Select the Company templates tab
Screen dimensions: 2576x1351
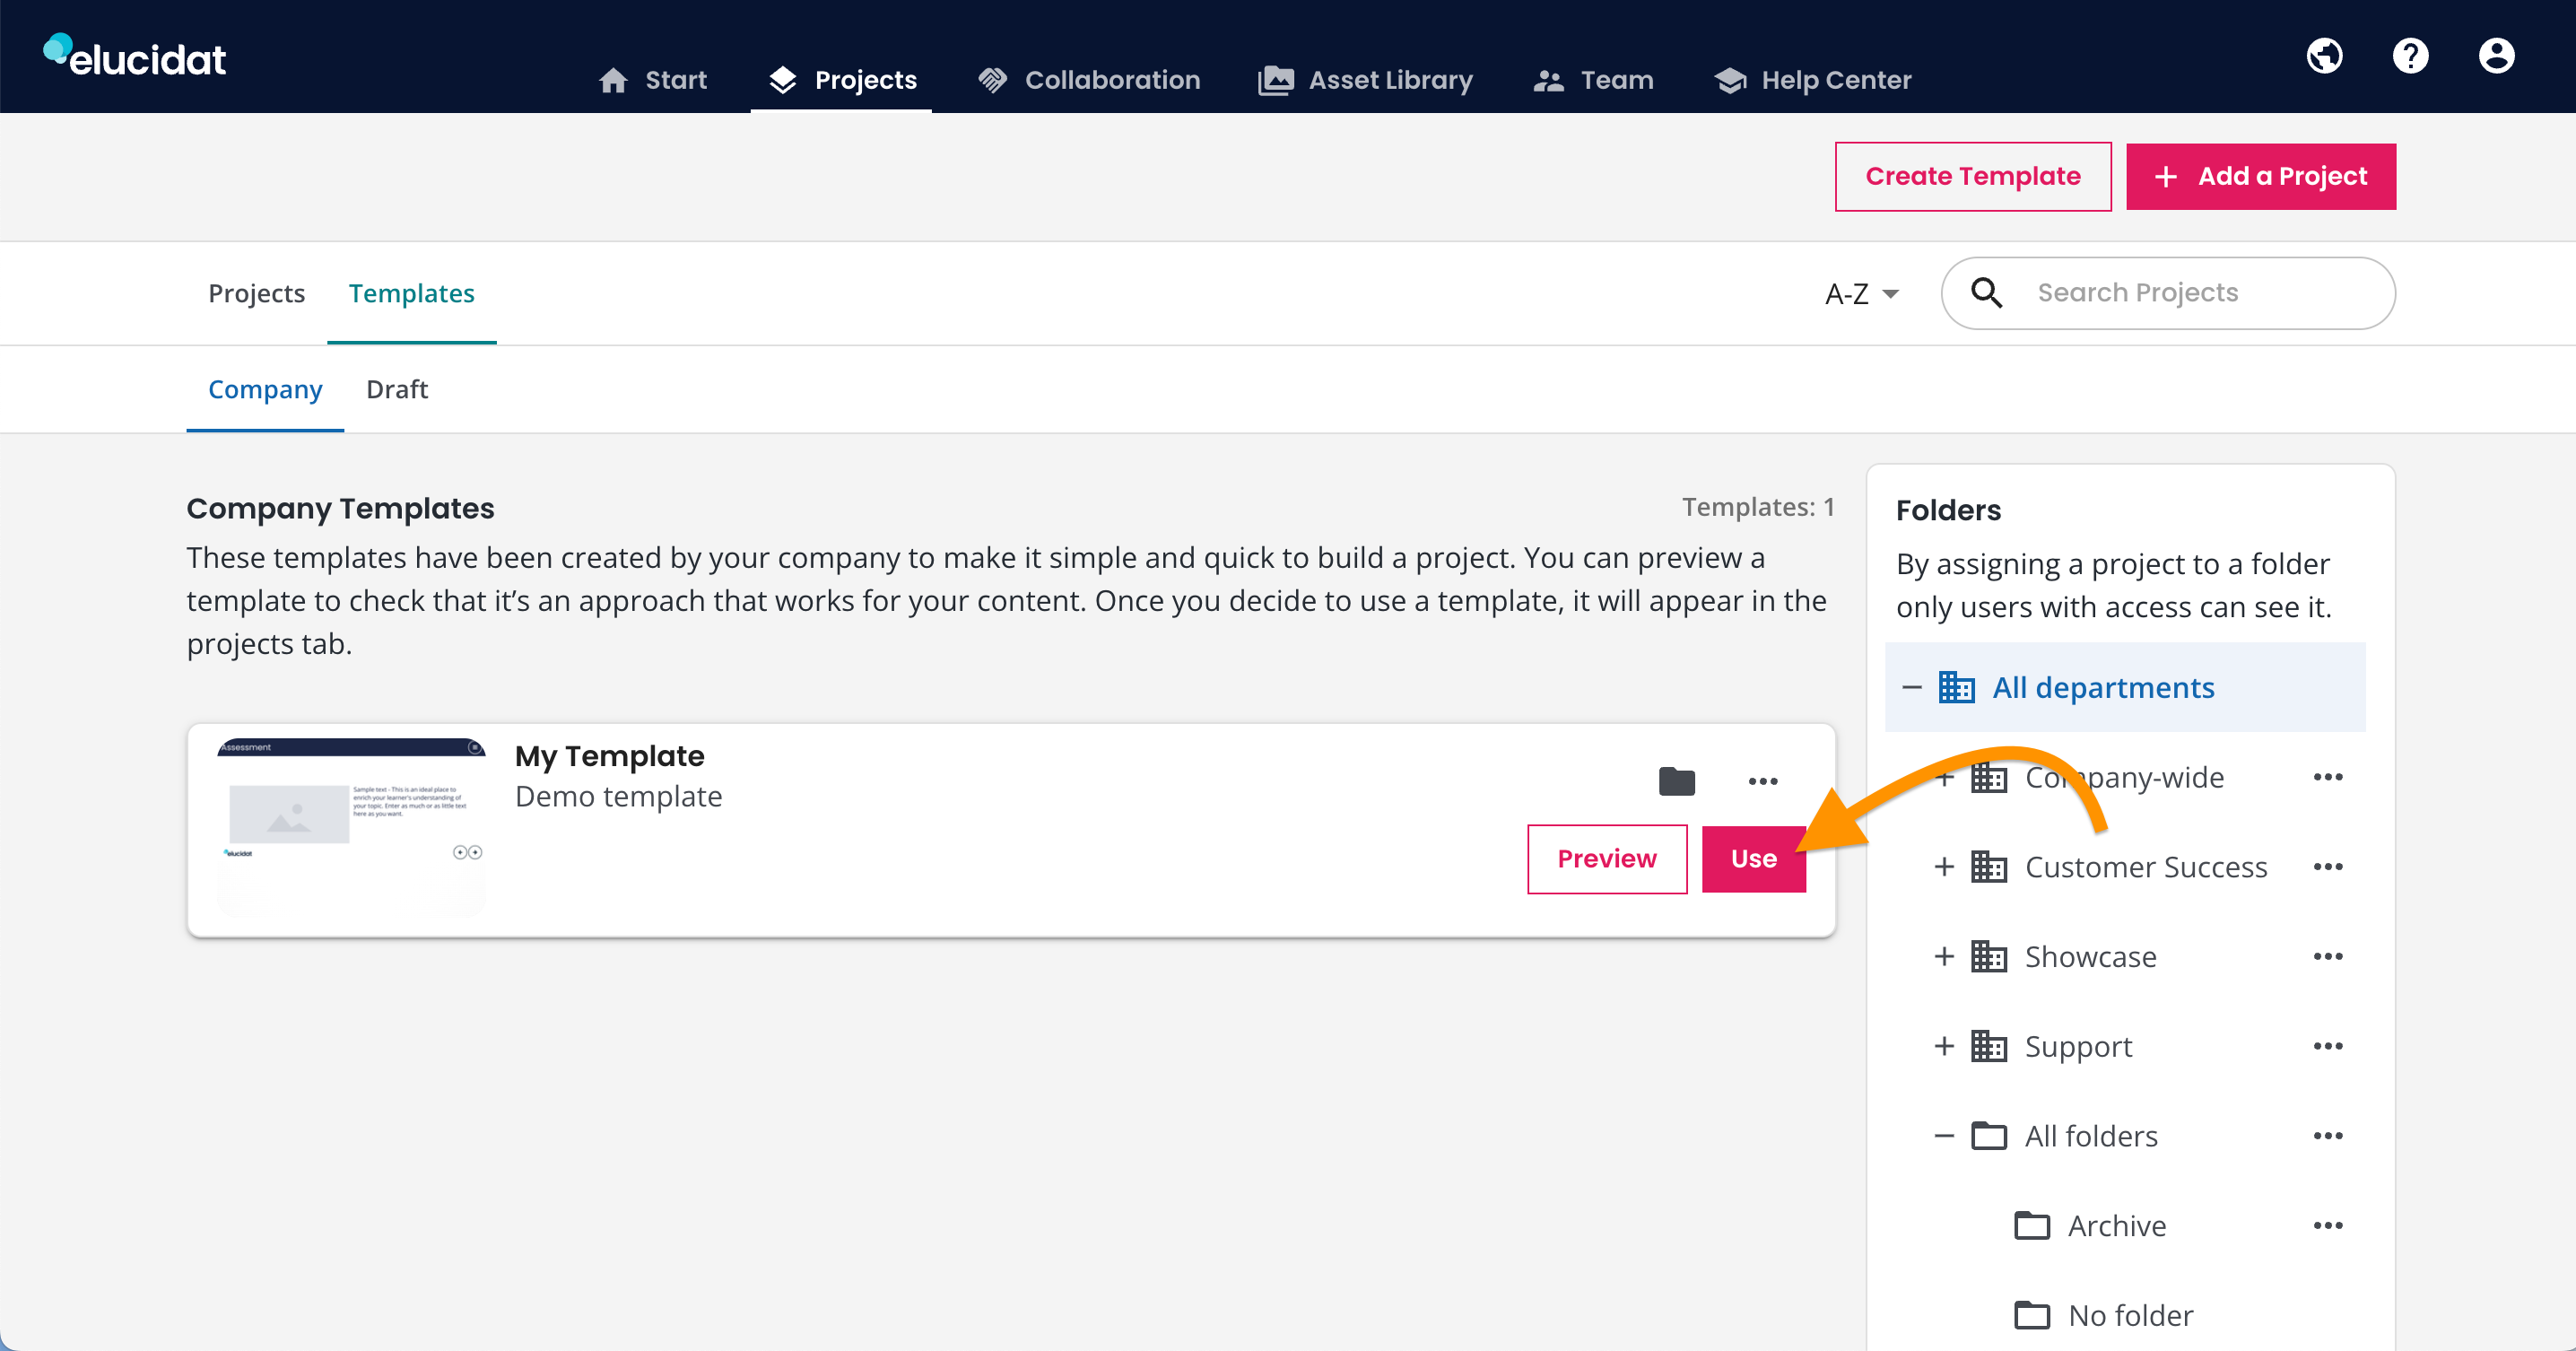pos(265,389)
